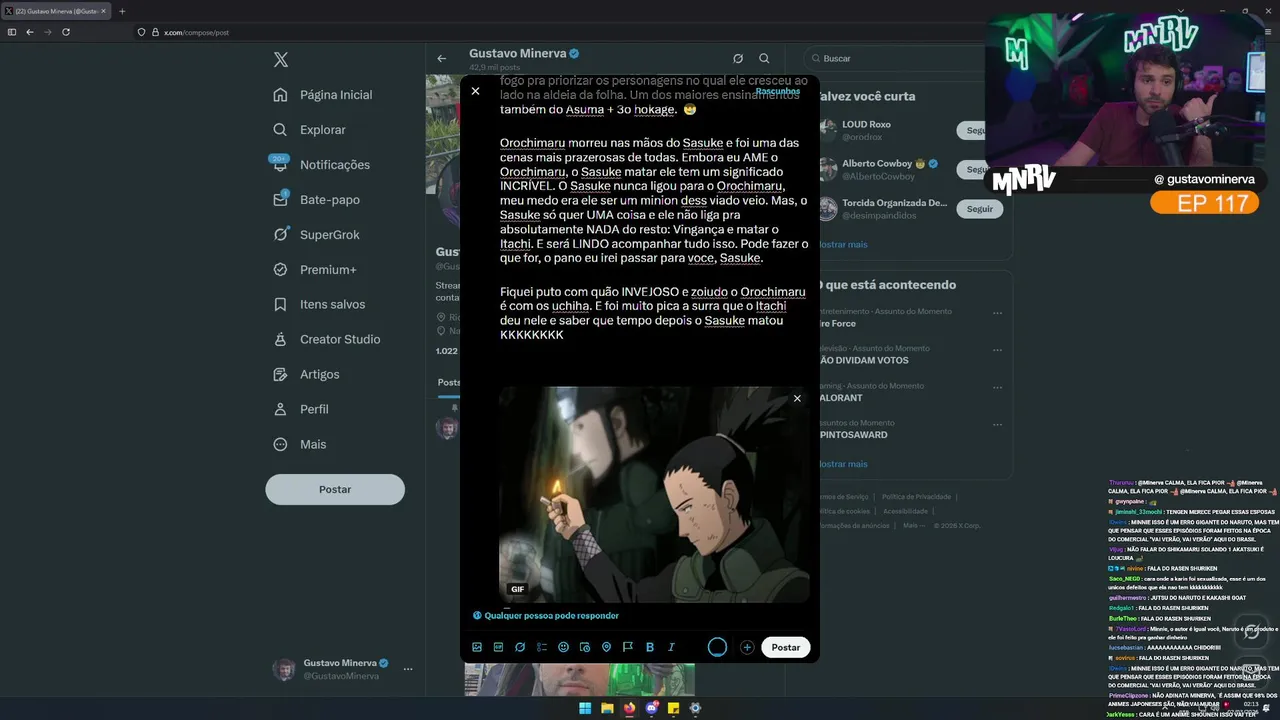Open a new browser tab
The image size is (1280, 720).
[x=122, y=11]
